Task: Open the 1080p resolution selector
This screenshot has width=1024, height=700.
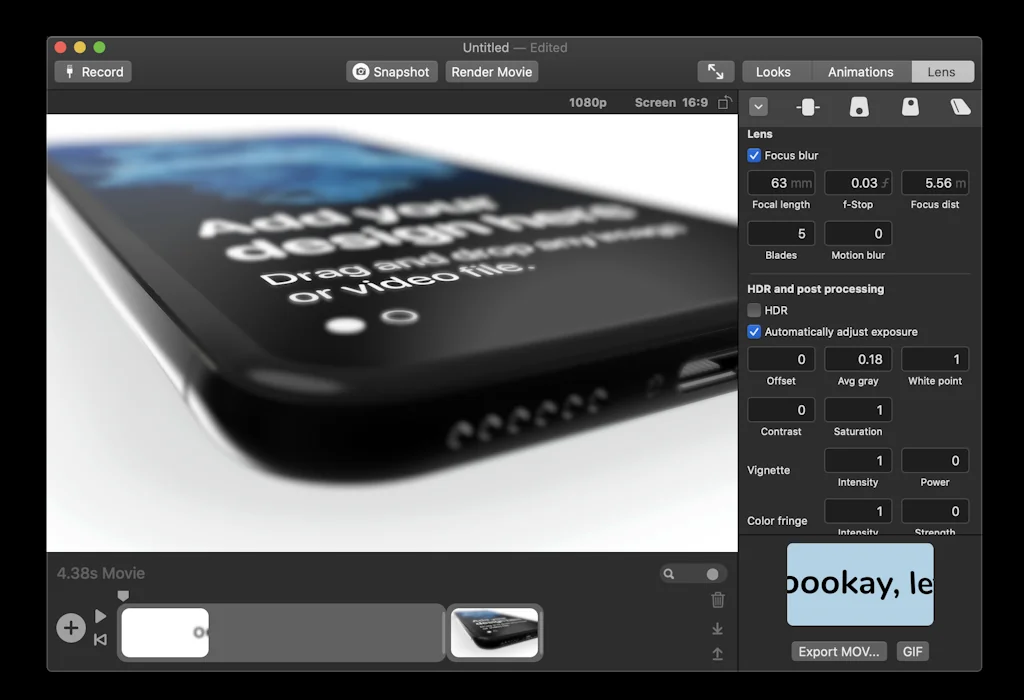Action: tap(588, 102)
